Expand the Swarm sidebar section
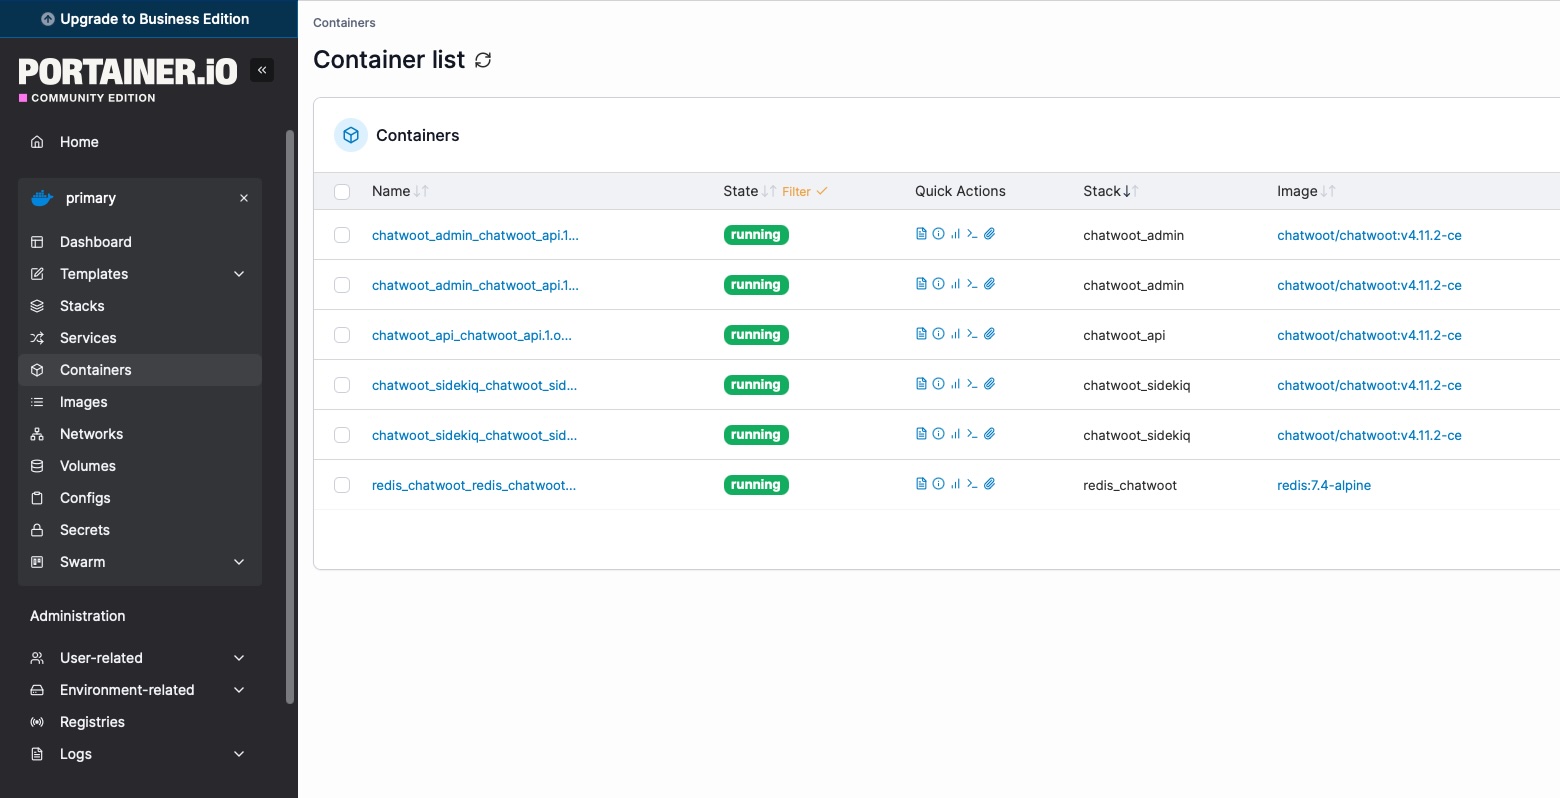 tap(239, 562)
